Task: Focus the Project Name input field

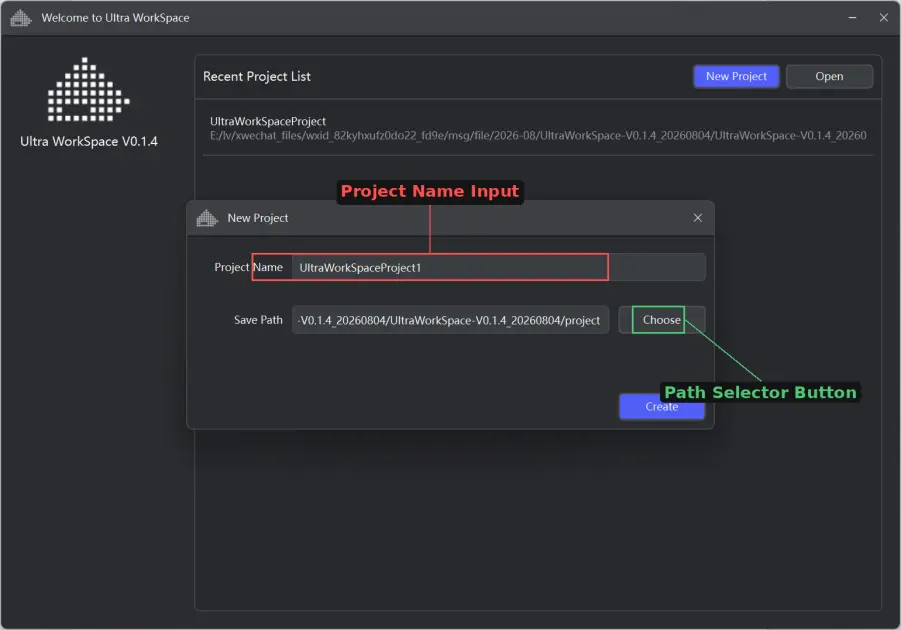Action: pyautogui.click(x=498, y=267)
